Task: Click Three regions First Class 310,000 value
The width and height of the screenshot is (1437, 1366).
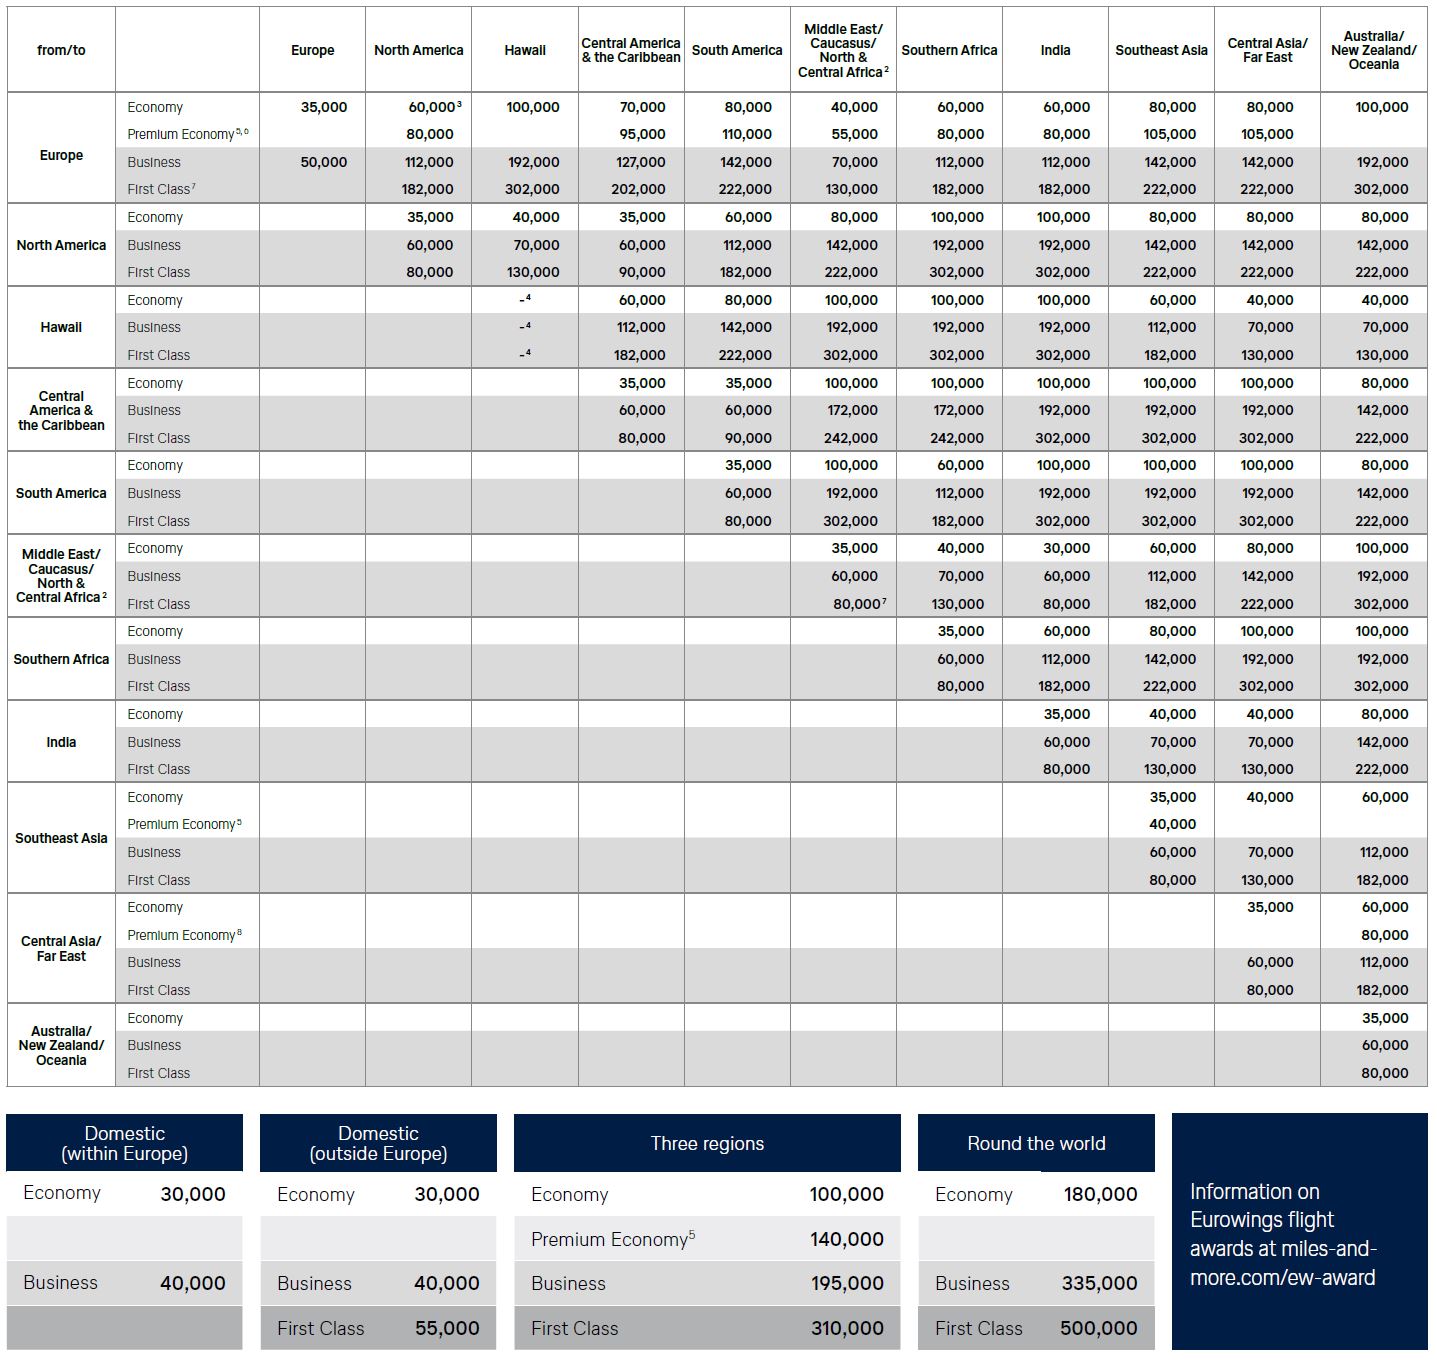Action: (x=846, y=1328)
